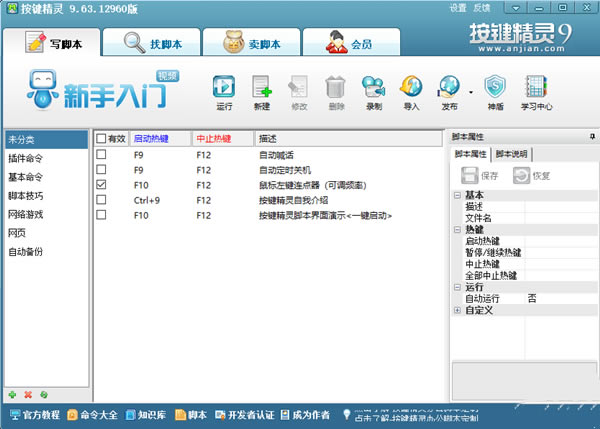This screenshot has height=429, width=600.
Task: Click the 运行 (Run) toolbar icon
Action: click(x=224, y=87)
